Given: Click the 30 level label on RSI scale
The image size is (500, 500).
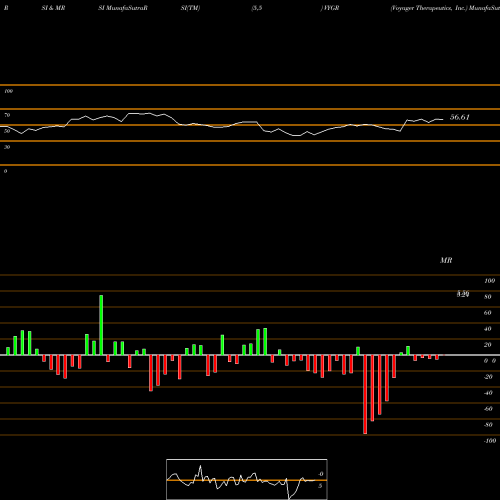Looking at the screenshot, I should pos(7,147).
